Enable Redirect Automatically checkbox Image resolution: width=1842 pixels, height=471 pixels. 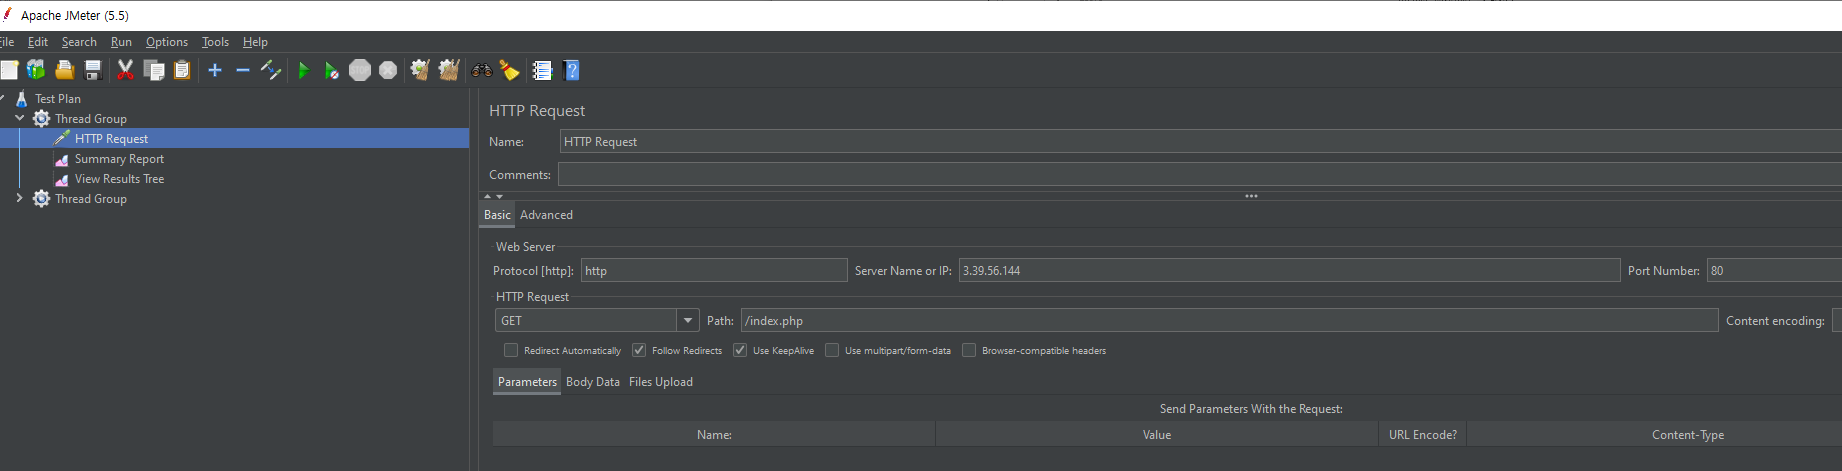511,350
